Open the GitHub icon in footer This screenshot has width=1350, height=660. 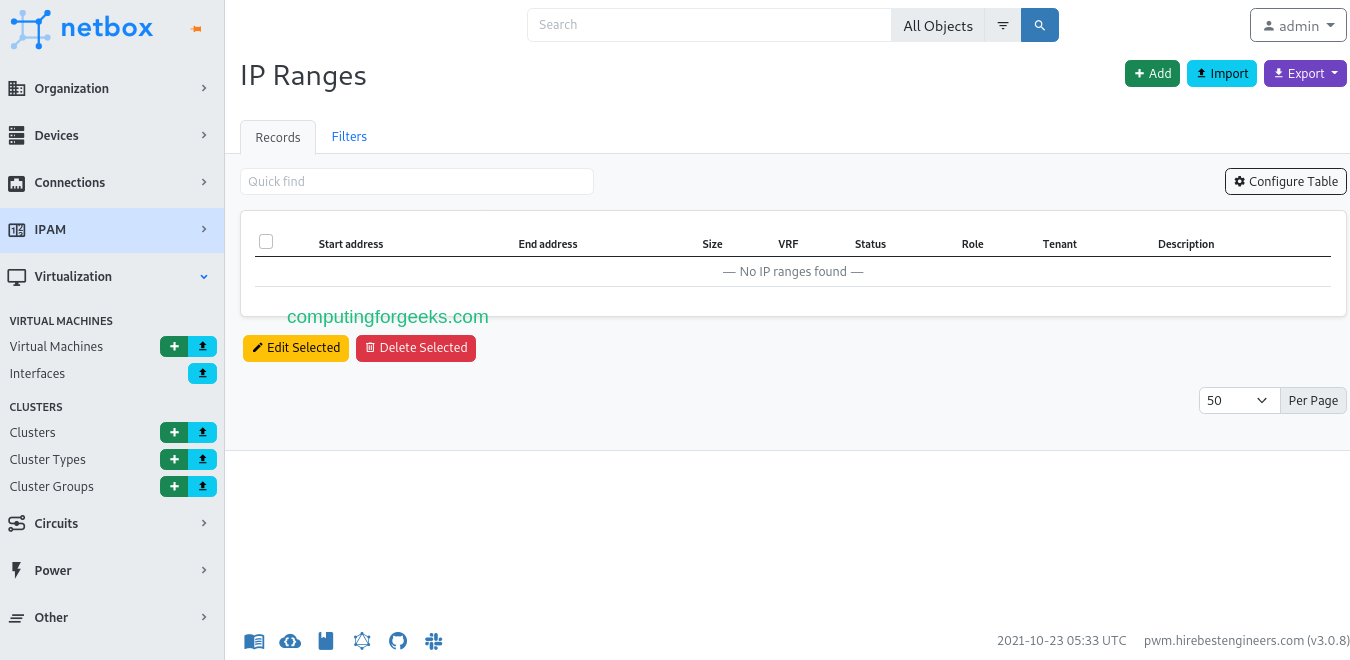[x=398, y=641]
